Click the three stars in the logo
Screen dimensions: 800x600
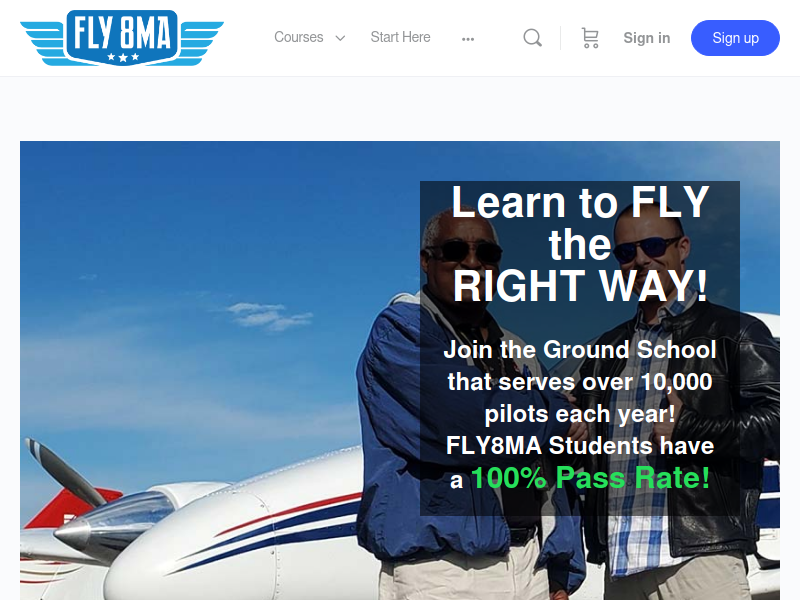pyautogui.click(x=122, y=57)
